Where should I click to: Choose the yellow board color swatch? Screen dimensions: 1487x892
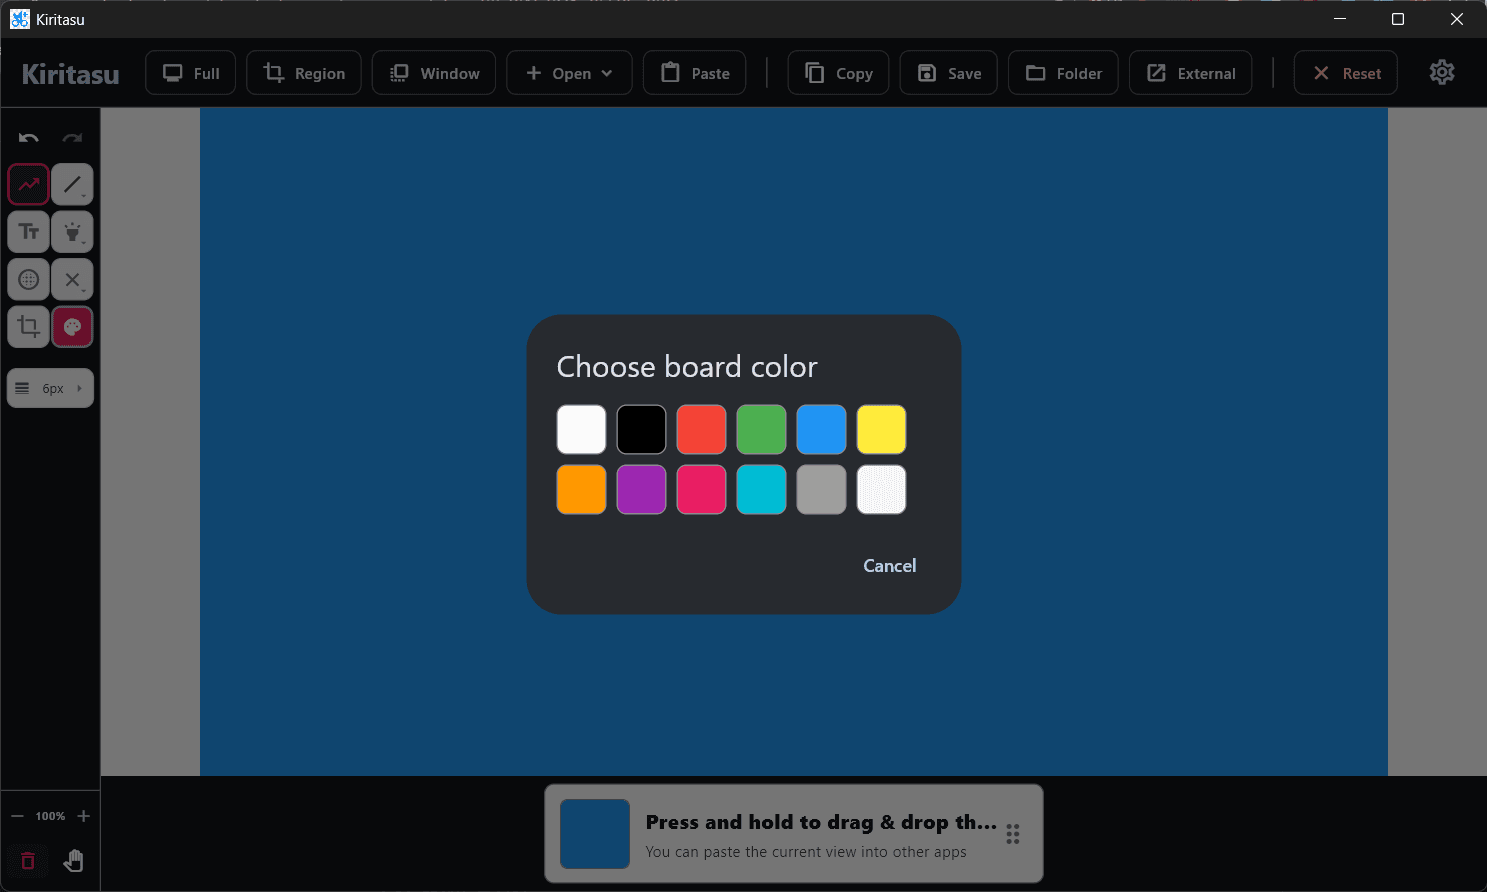click(x=881, y=430)
